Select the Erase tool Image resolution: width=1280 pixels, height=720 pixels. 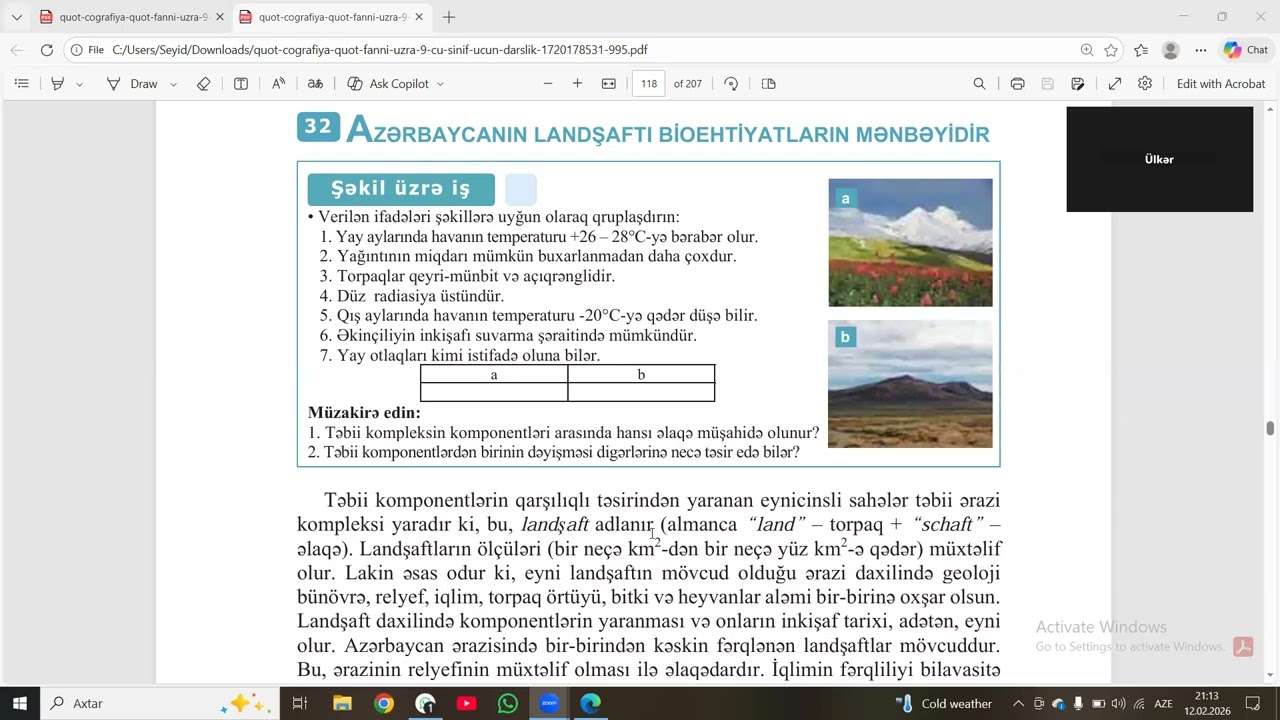pos(203,84)
